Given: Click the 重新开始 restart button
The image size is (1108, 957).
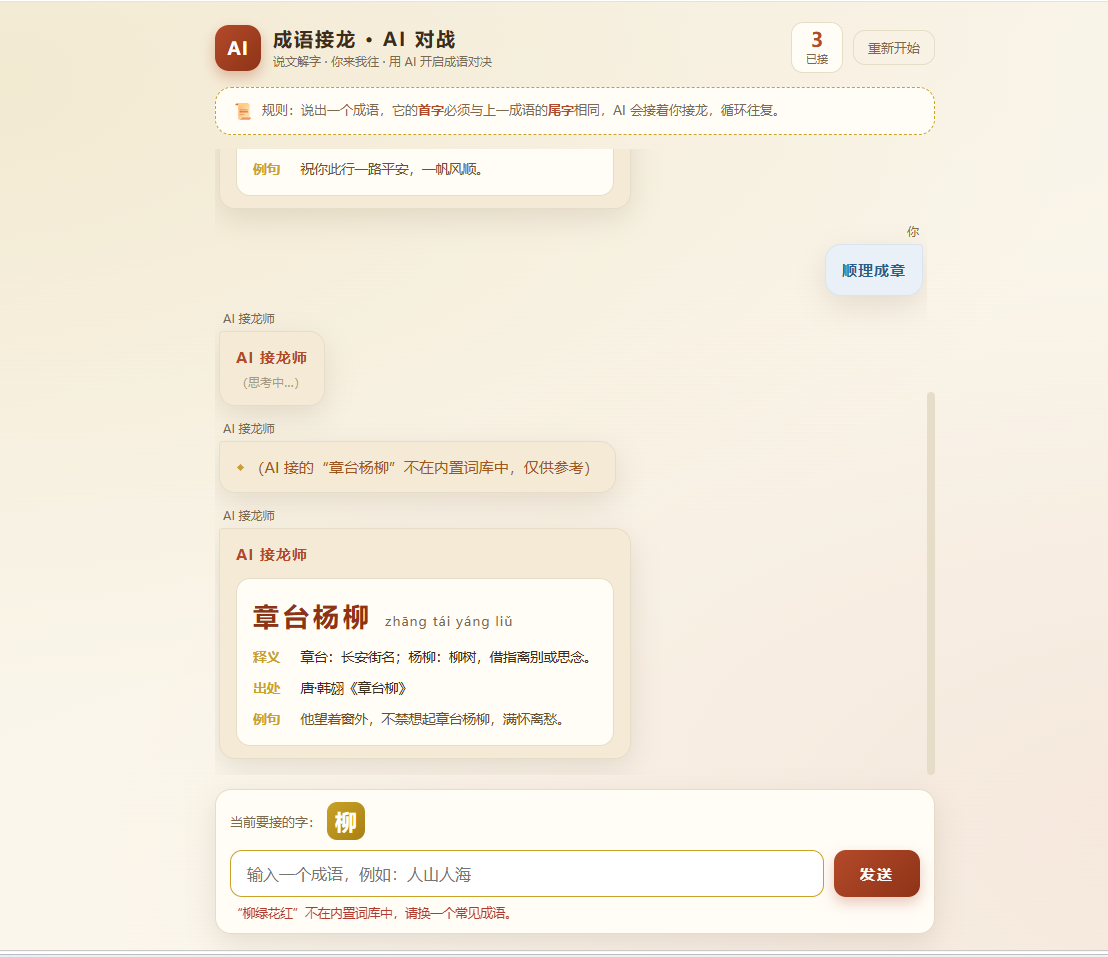Looking at the screenshot, I should (893, 48).
